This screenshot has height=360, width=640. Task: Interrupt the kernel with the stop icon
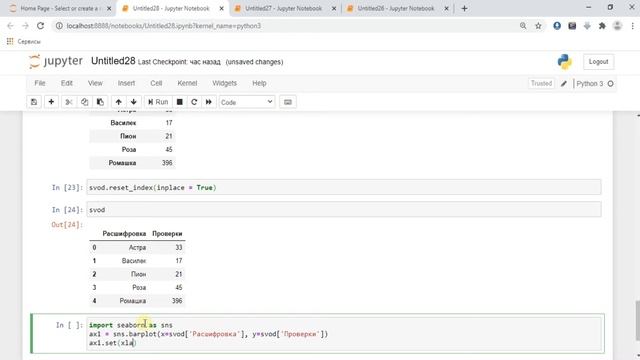[180, 102]
